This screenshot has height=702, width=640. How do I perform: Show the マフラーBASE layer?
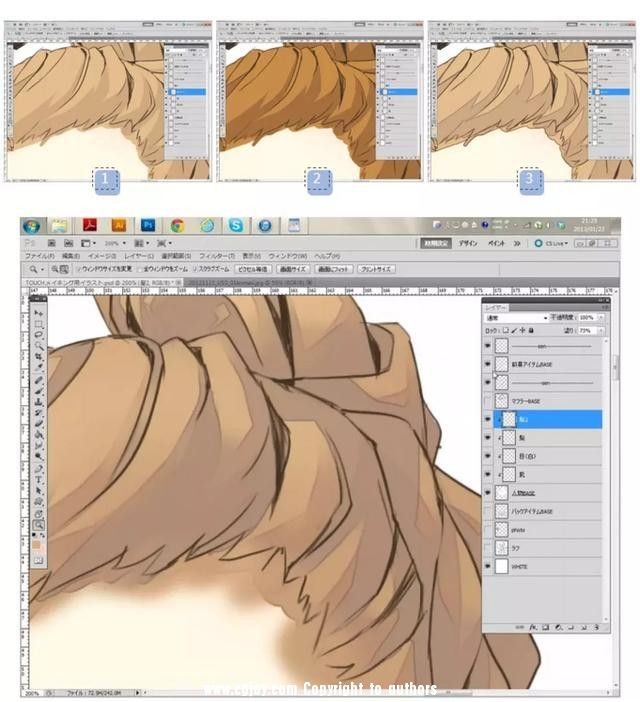pos(488,401)
